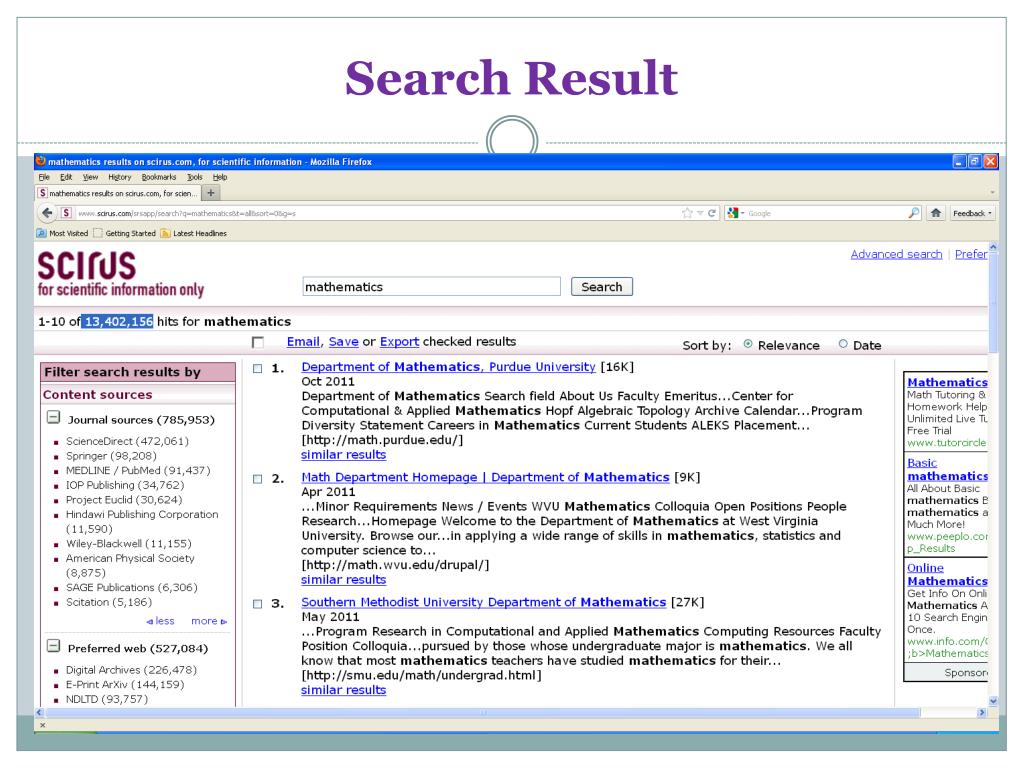Open the View menu
The height and width of the screenshot is (768, 1024).
90,177
